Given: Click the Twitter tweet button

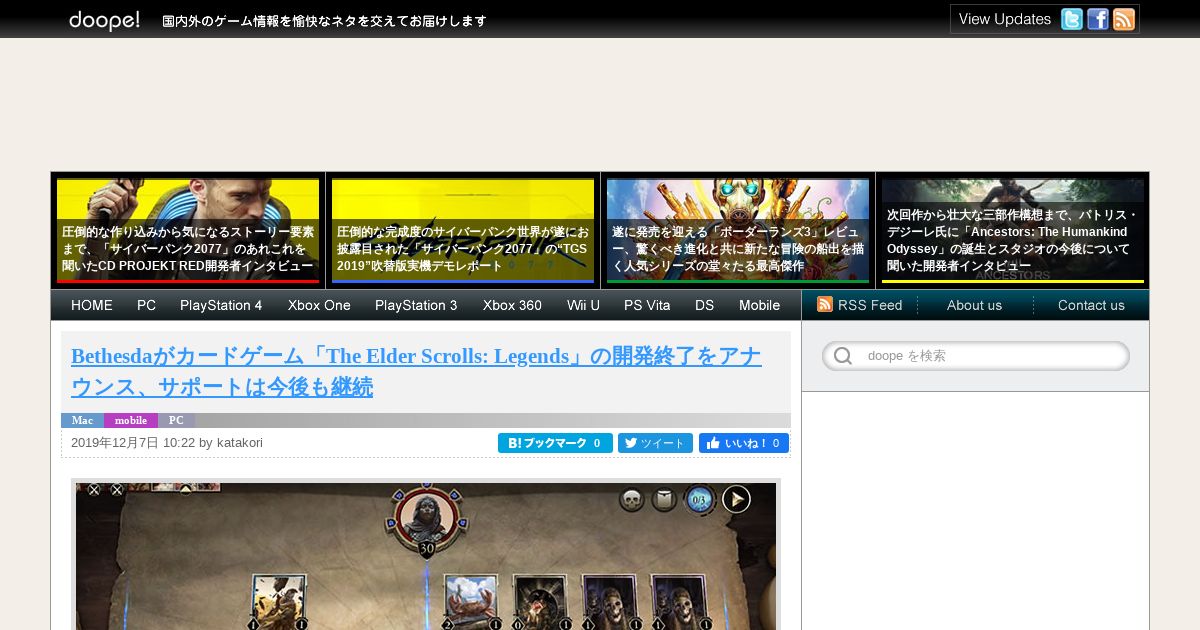Looking at the screenshot, I should (x=655, y=443).
